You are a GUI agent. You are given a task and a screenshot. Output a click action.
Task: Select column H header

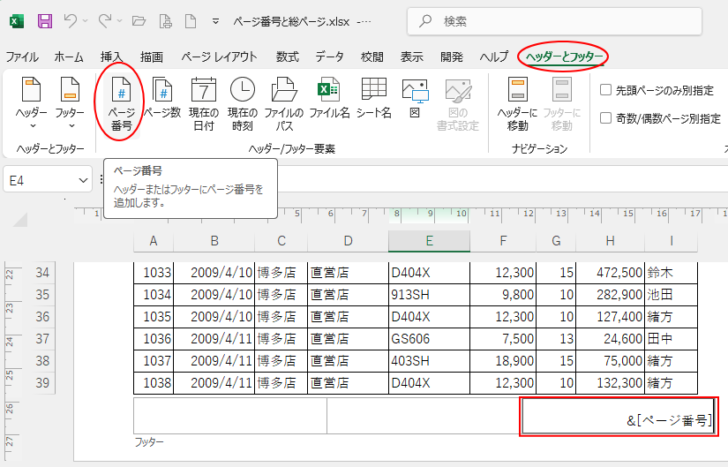(x=610, y=241)
